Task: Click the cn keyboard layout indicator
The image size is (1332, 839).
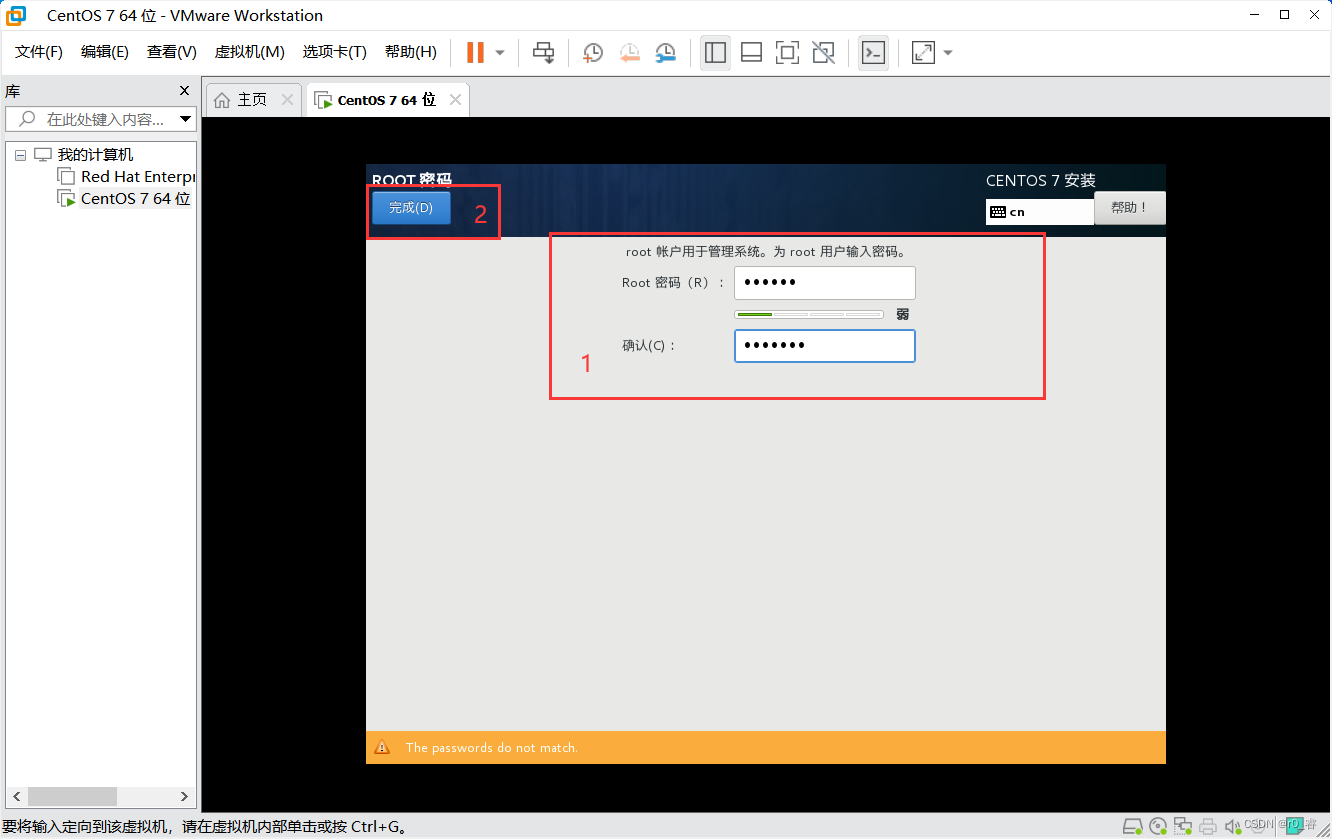Action: (1040, 212)
